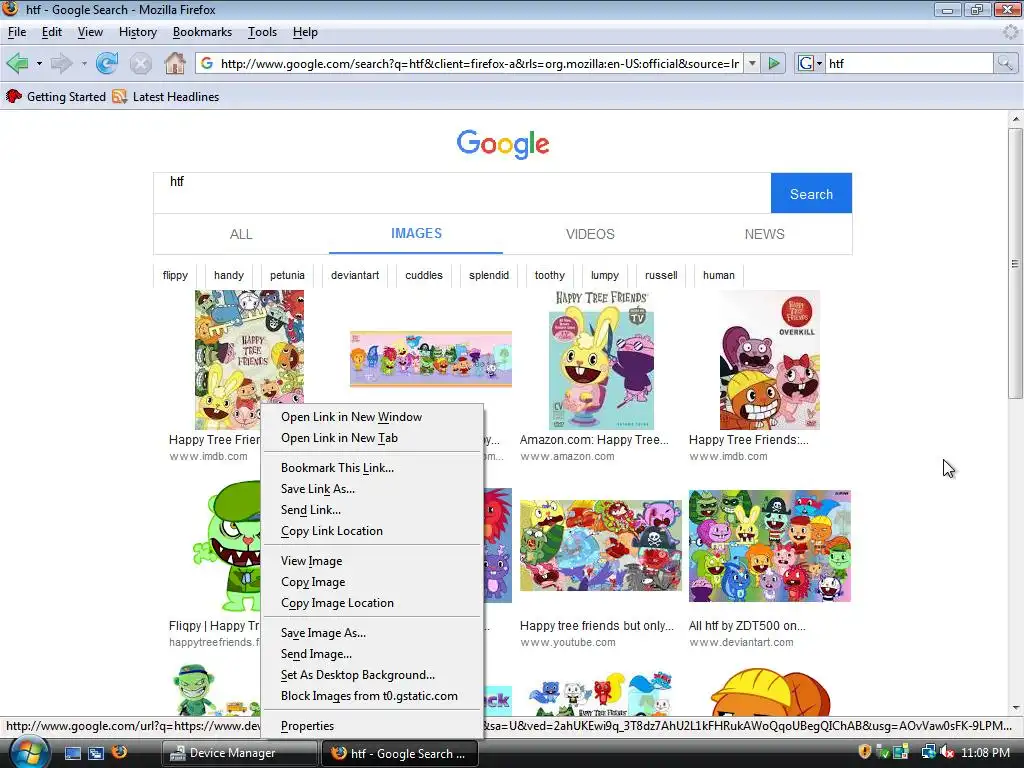Reload the page with the refresh icon

(106, 63)
